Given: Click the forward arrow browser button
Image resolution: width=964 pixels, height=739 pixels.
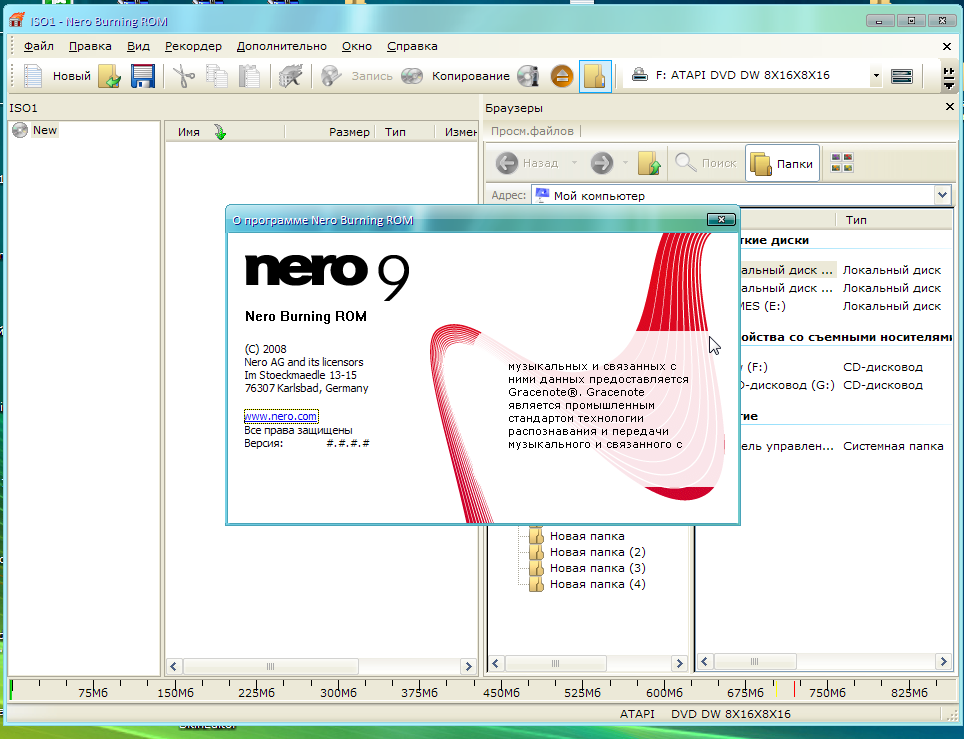Looking at the screenshot, I should [602, 163].
